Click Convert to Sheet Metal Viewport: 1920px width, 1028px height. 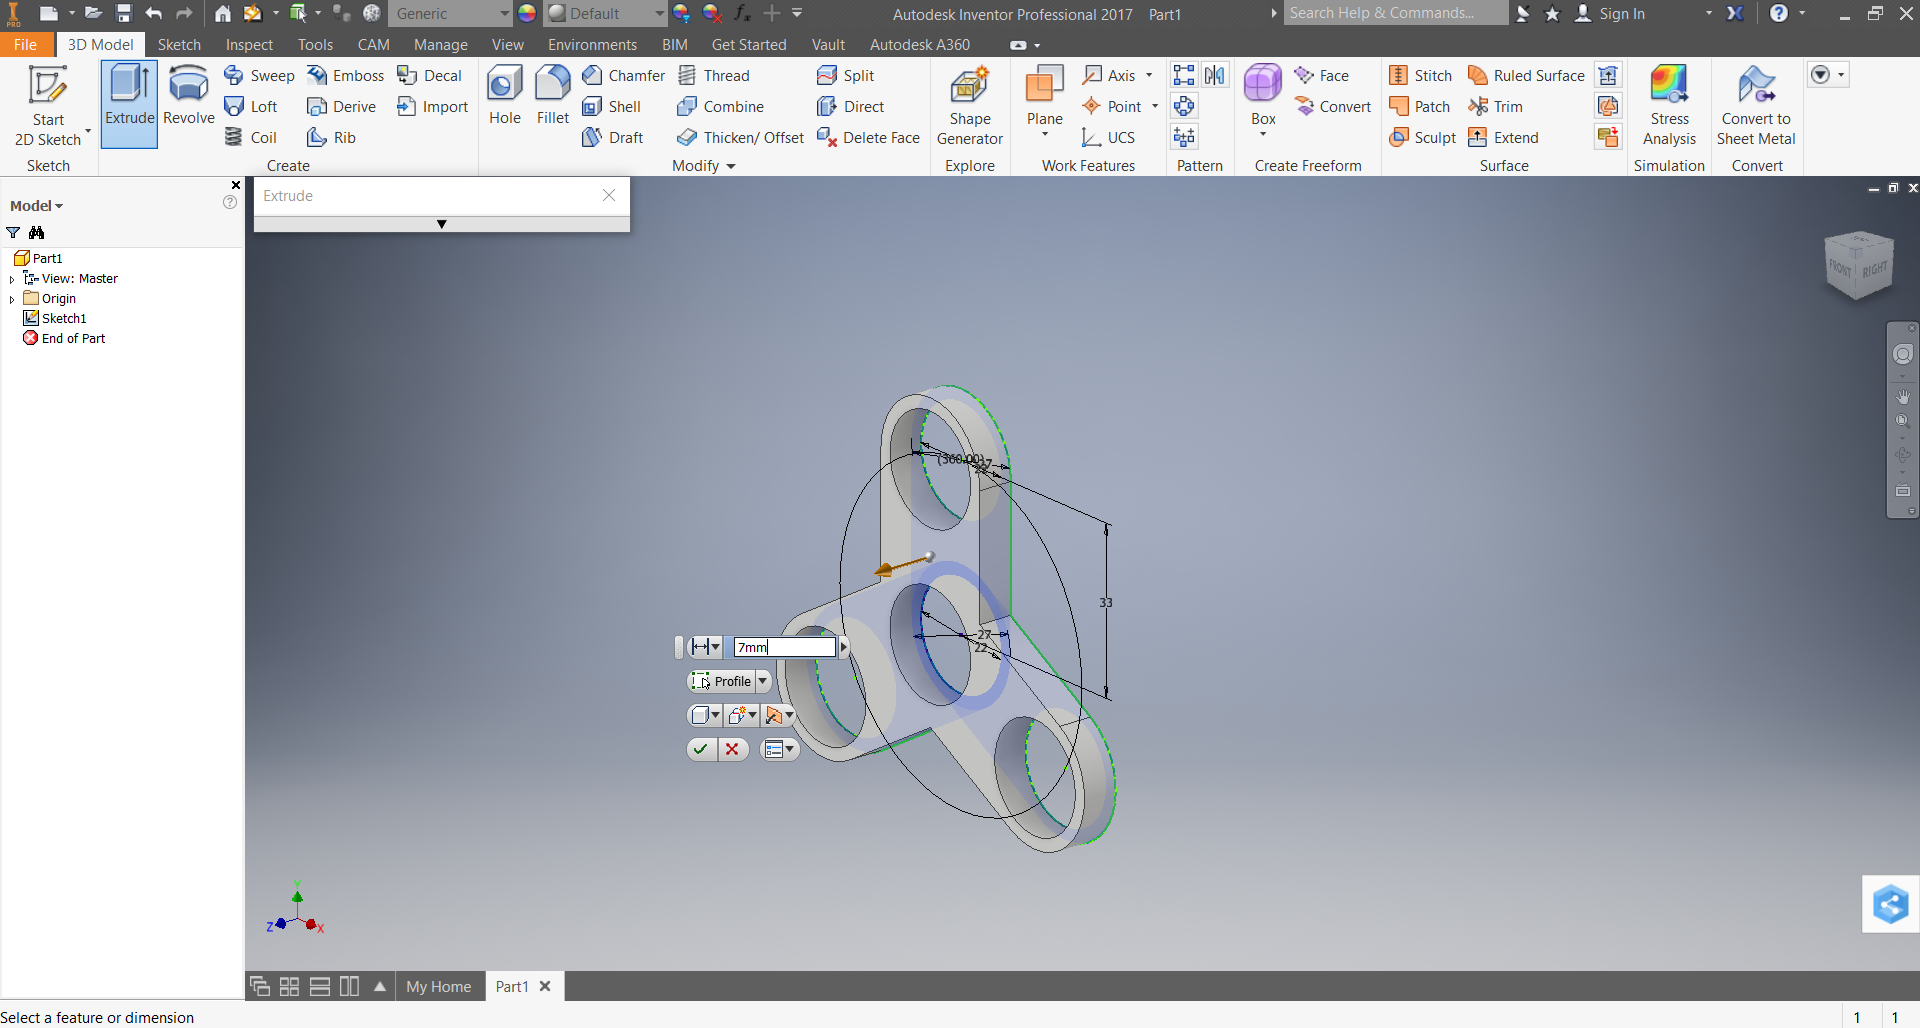[1756, 106]
